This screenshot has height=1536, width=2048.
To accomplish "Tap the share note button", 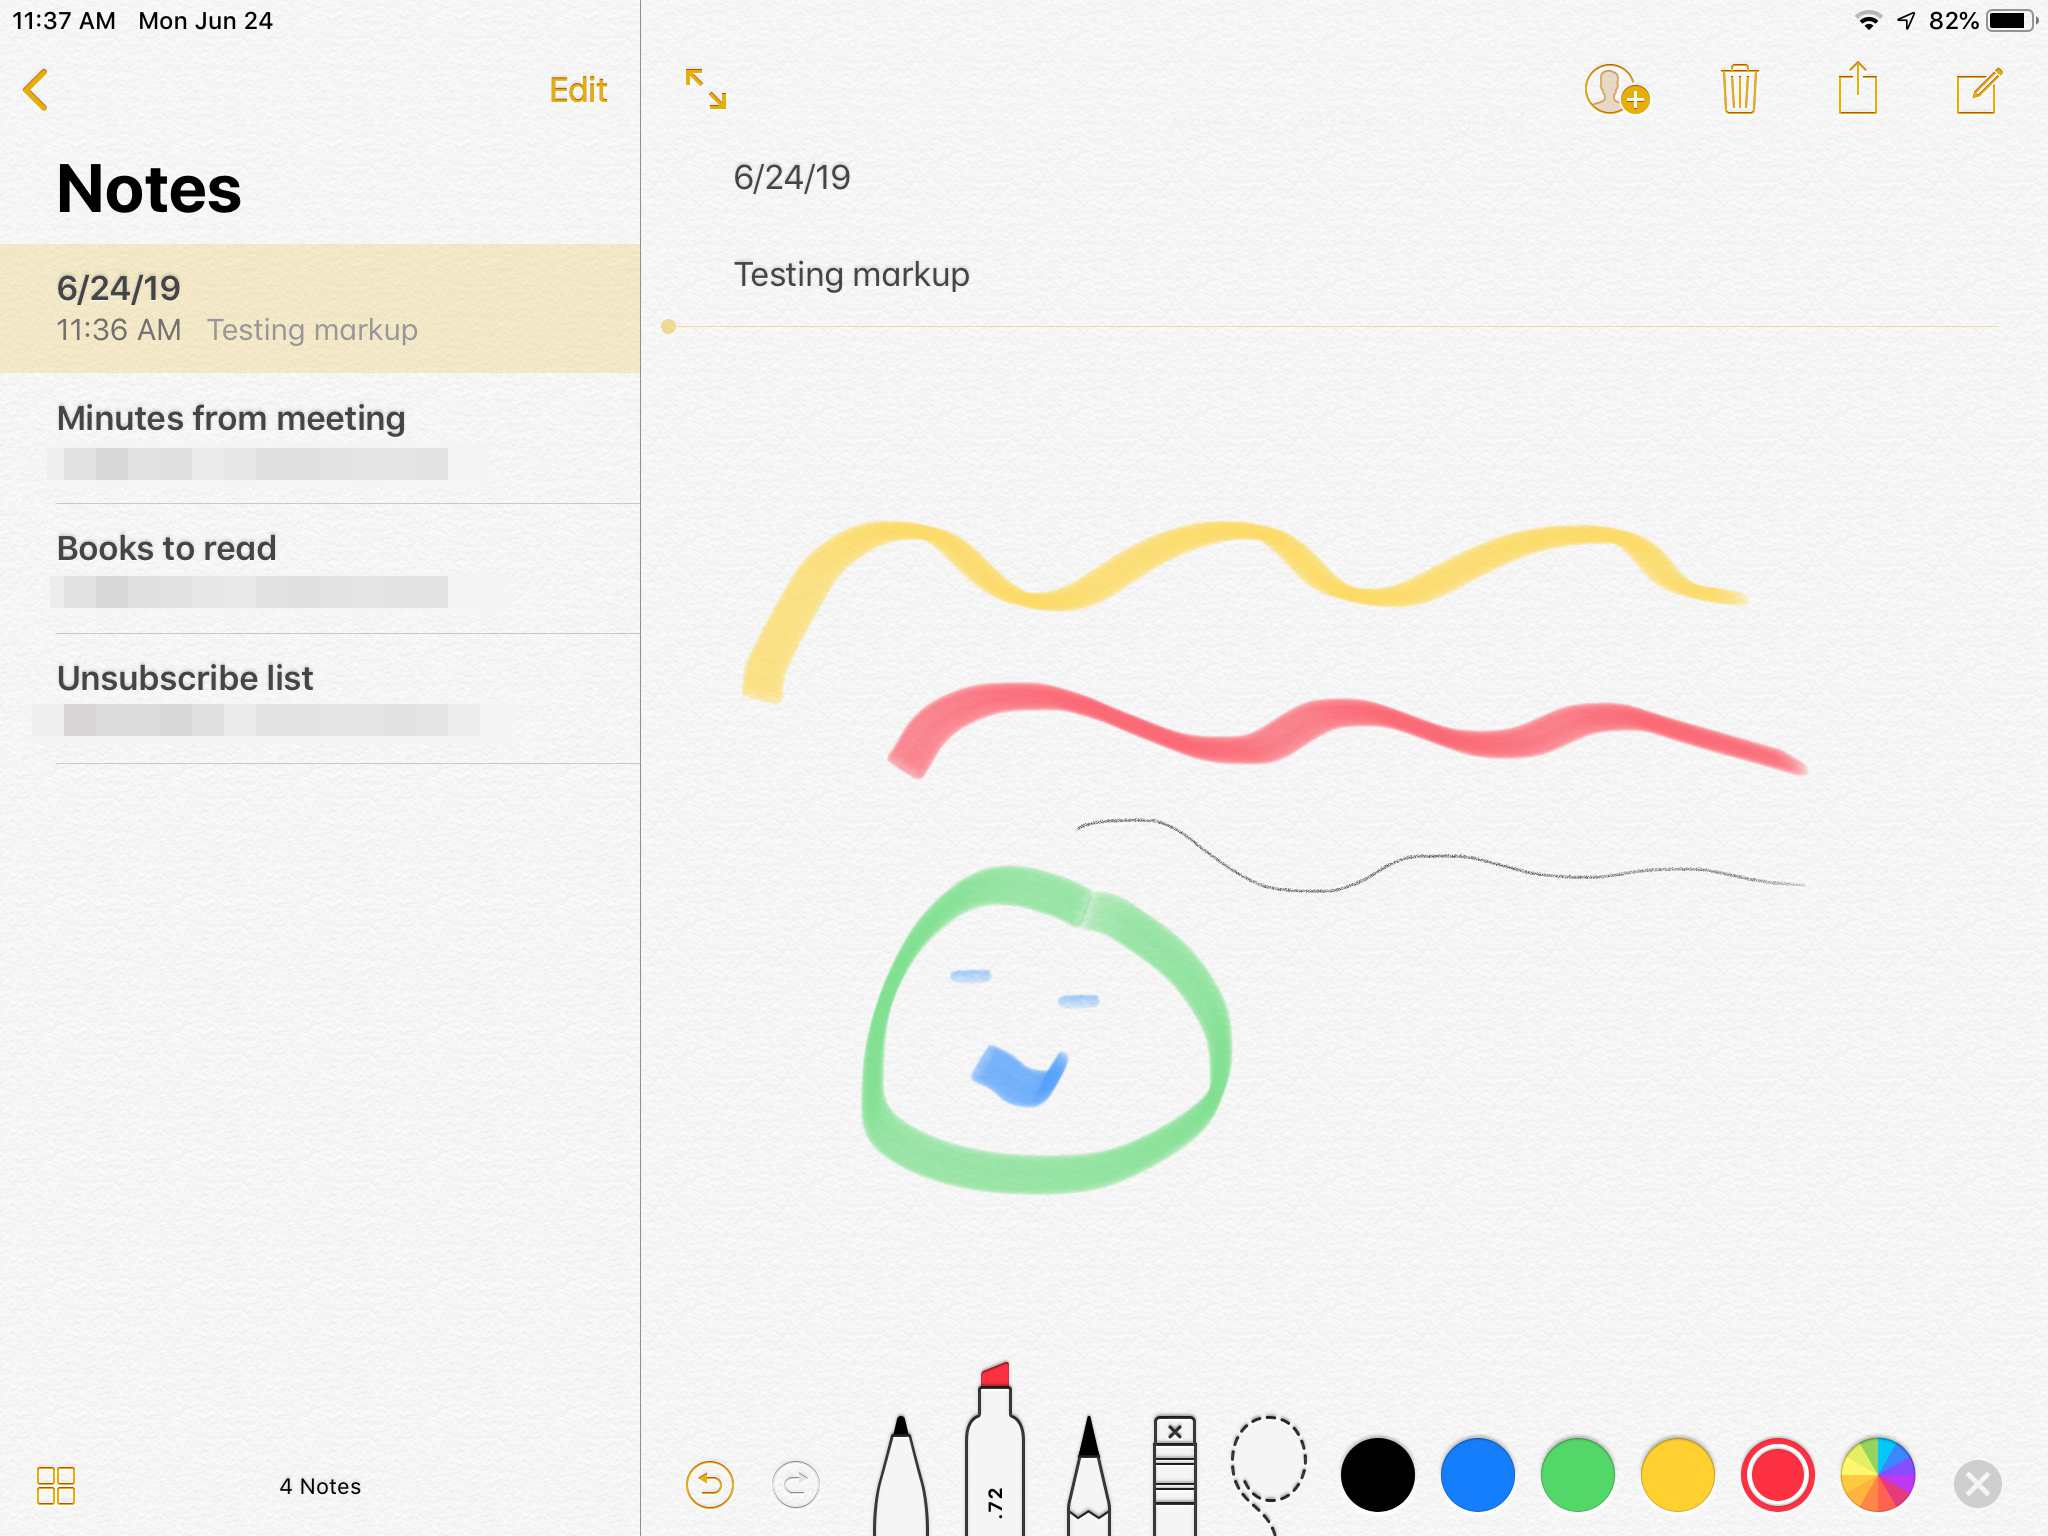I will click(1859, 87).
